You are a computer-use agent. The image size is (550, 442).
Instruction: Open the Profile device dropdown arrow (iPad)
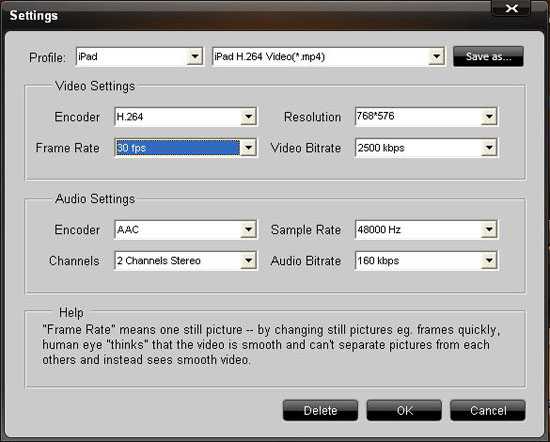click(x=195, y=56)
